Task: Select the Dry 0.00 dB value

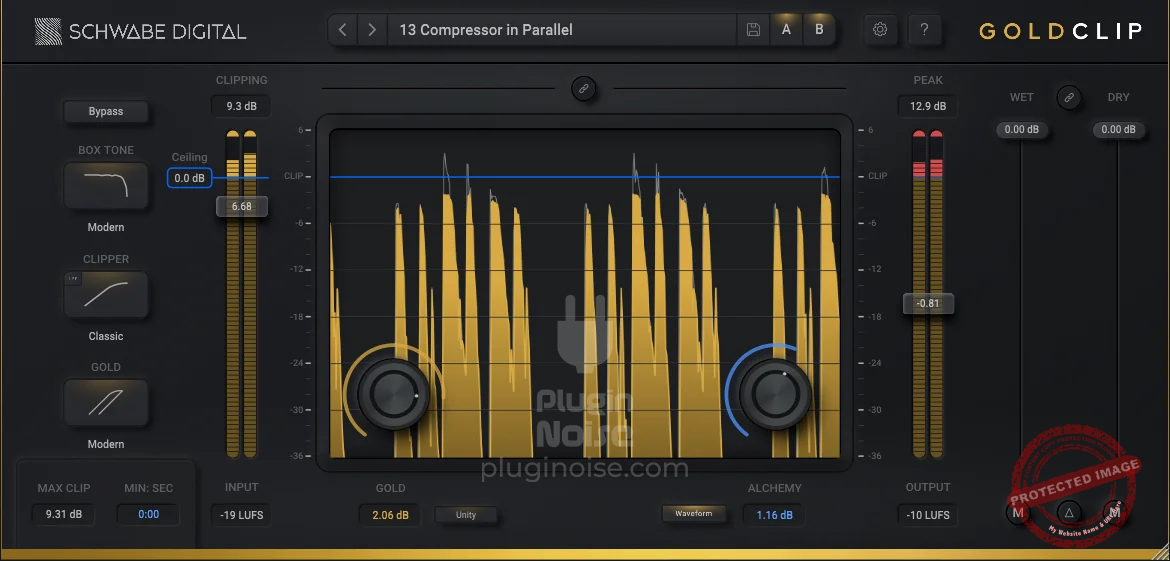Action: 1119,130
